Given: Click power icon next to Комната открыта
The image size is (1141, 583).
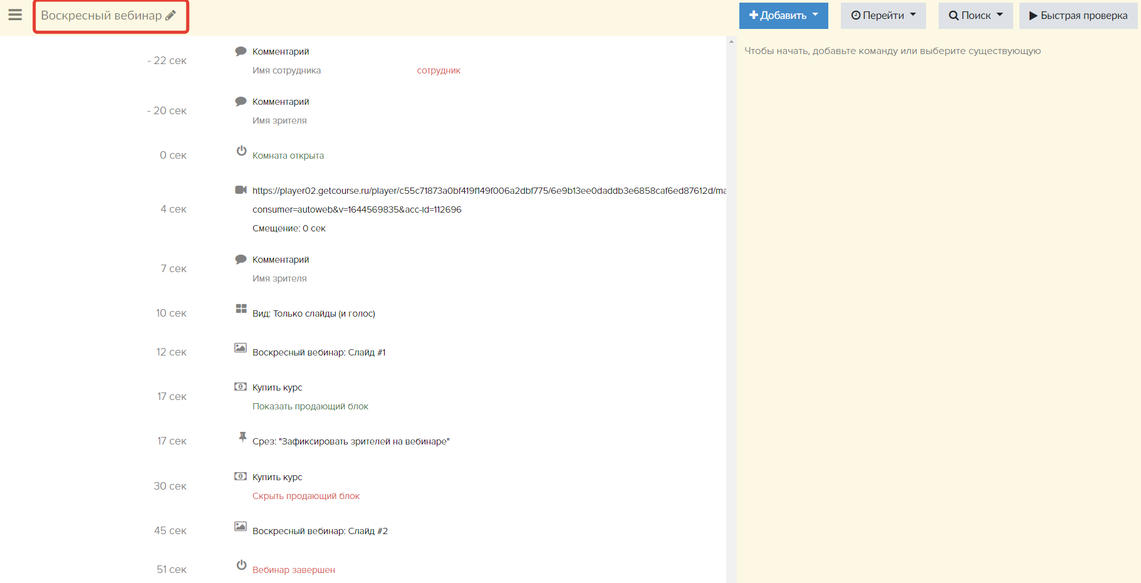Looking at the screenshot, I should click(x=242, y=151).
